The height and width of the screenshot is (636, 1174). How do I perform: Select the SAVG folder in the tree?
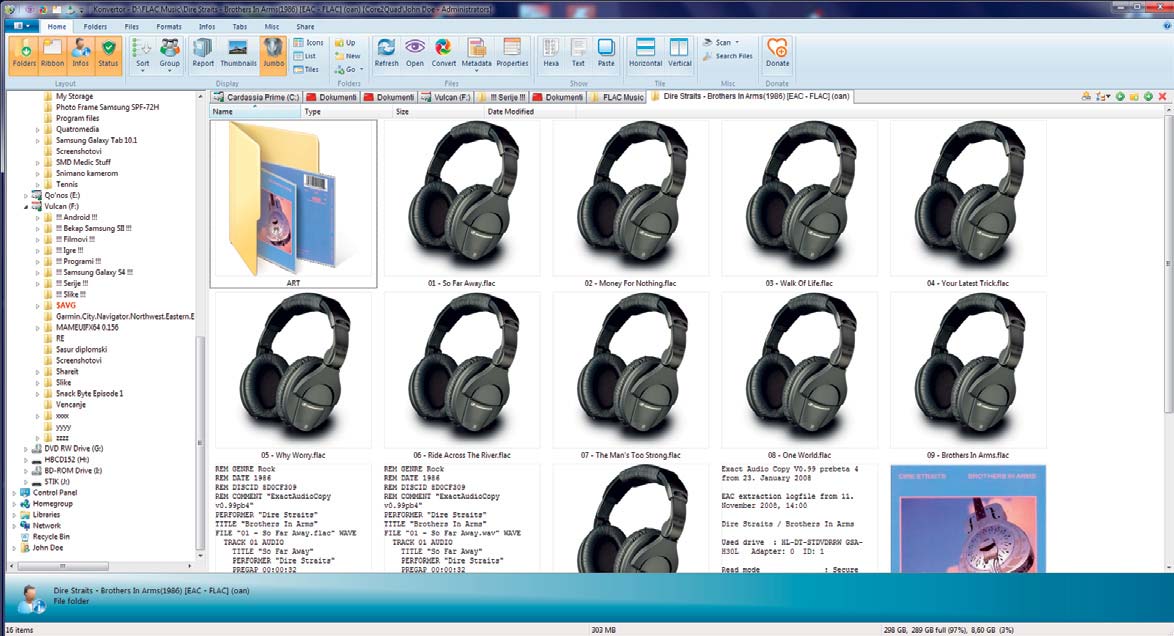click(66, 306)
